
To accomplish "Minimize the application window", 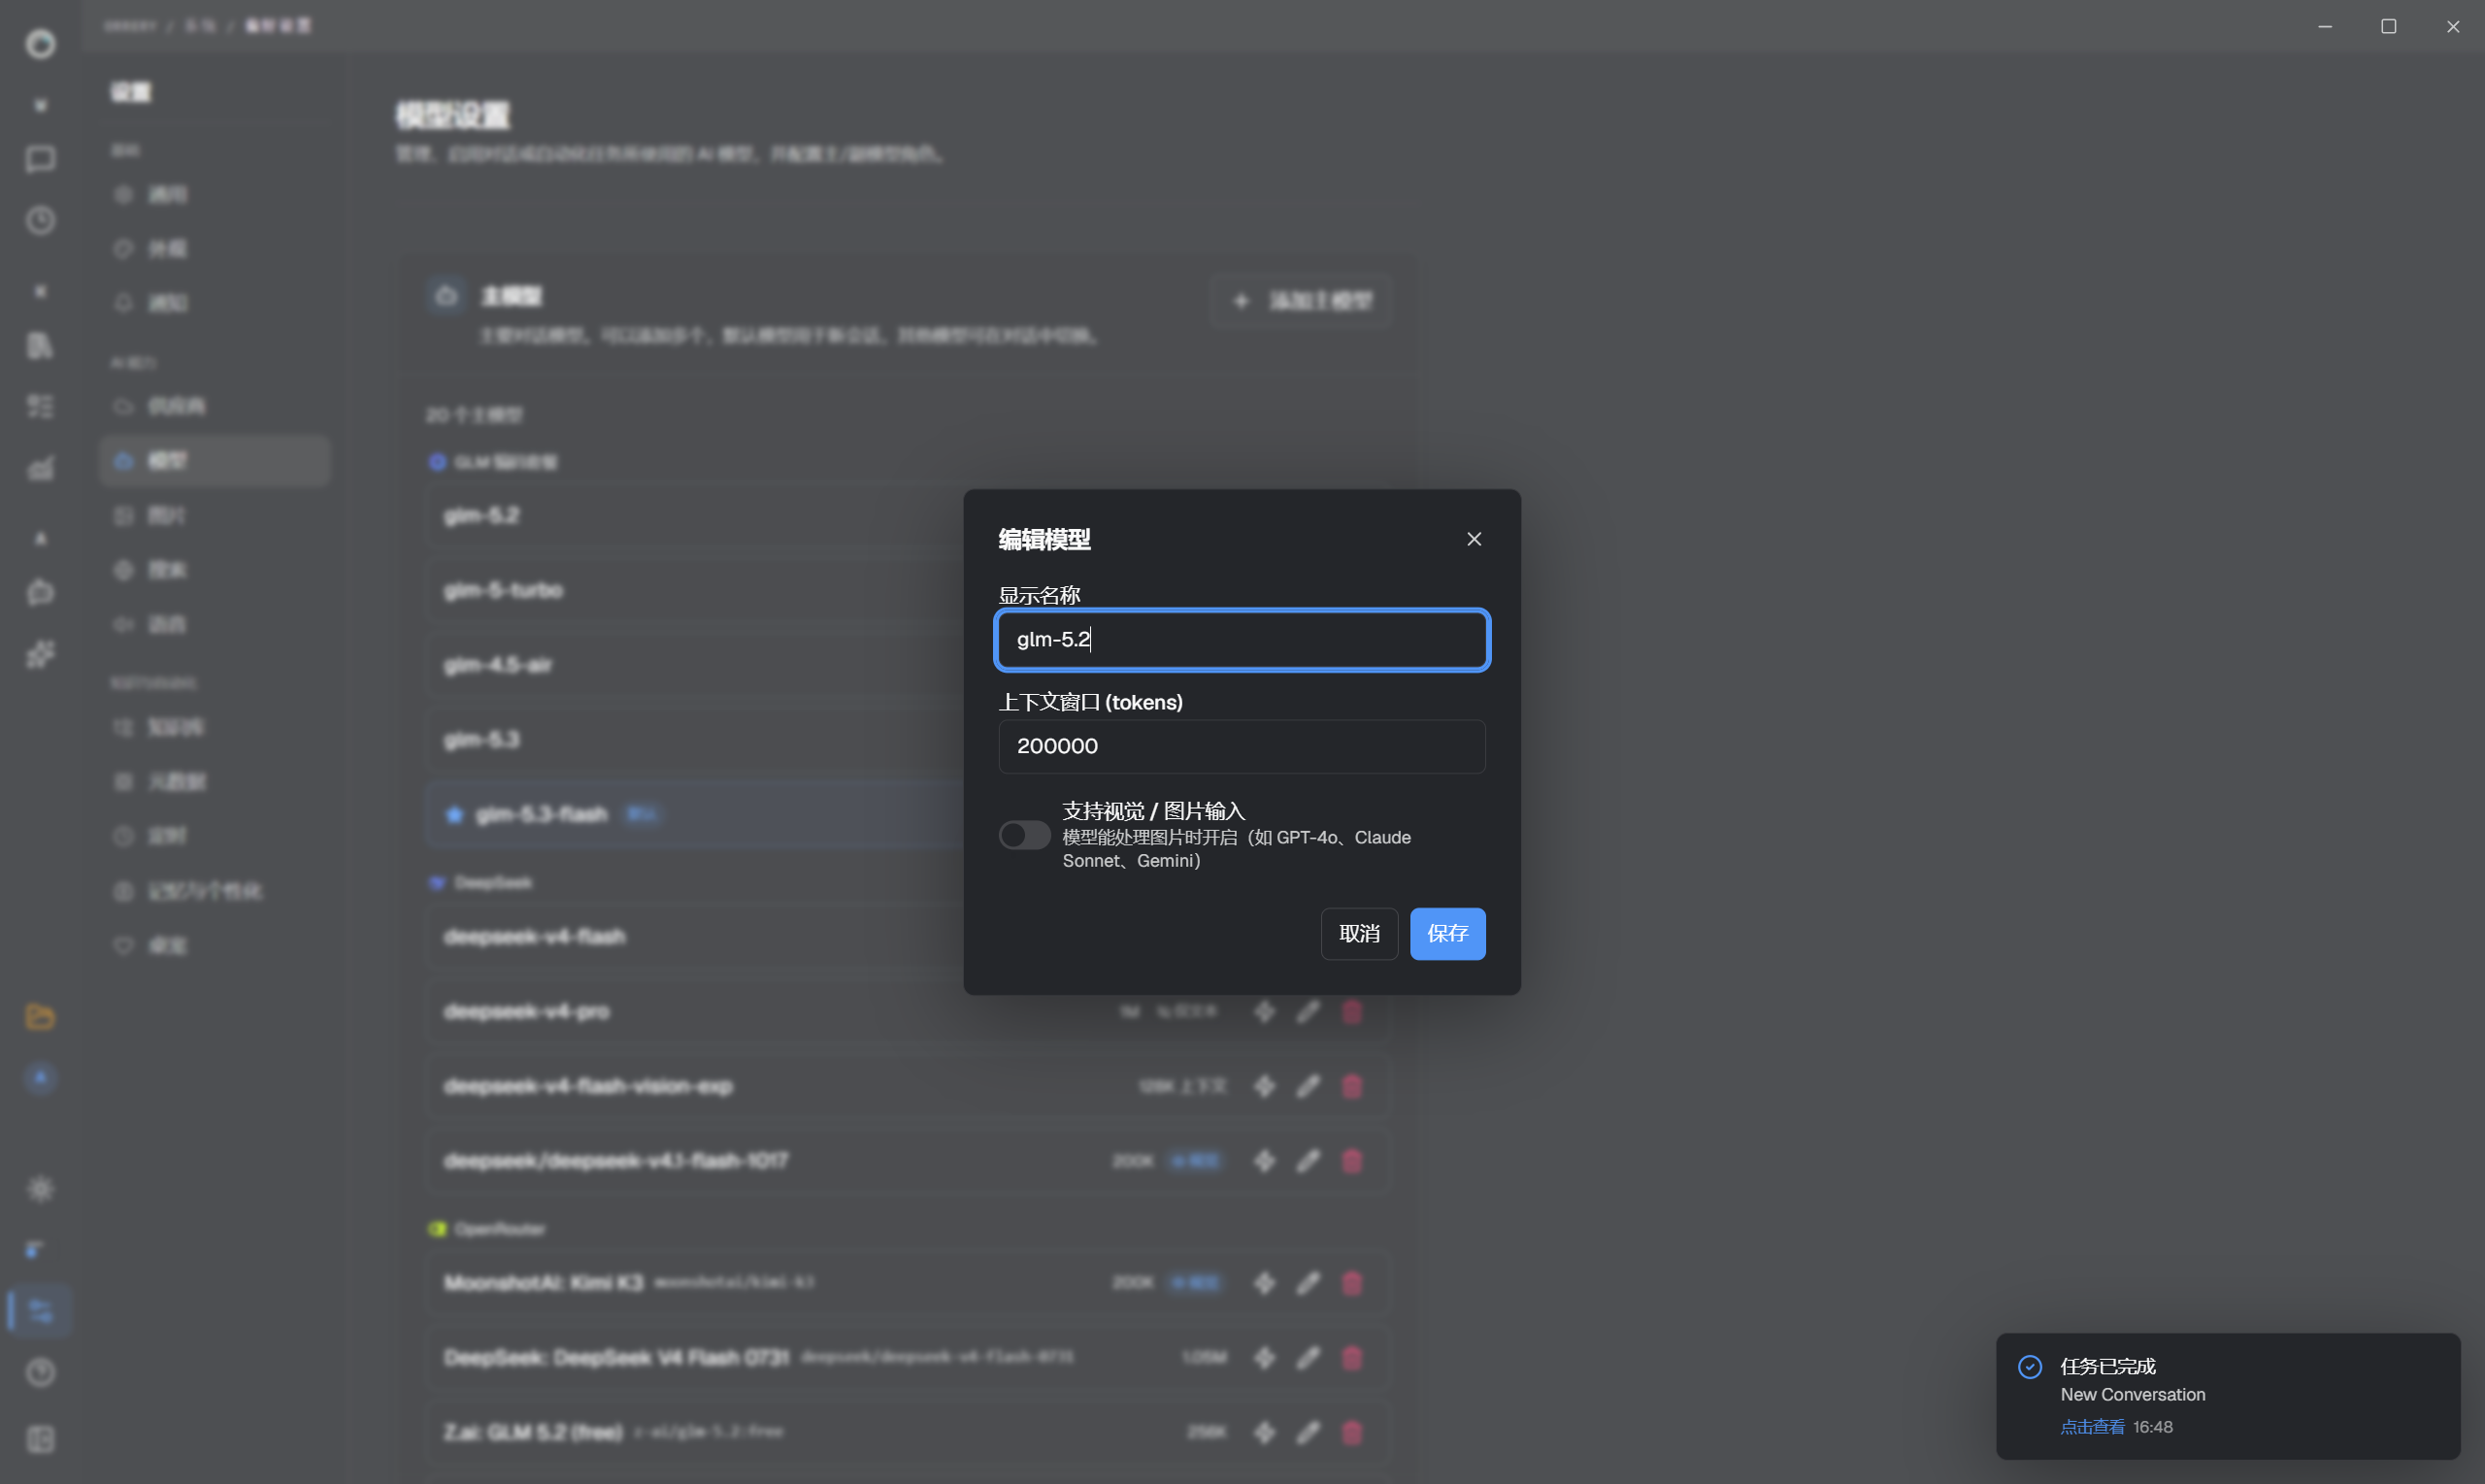I will pyautogui.click(x=2325, y=26).
